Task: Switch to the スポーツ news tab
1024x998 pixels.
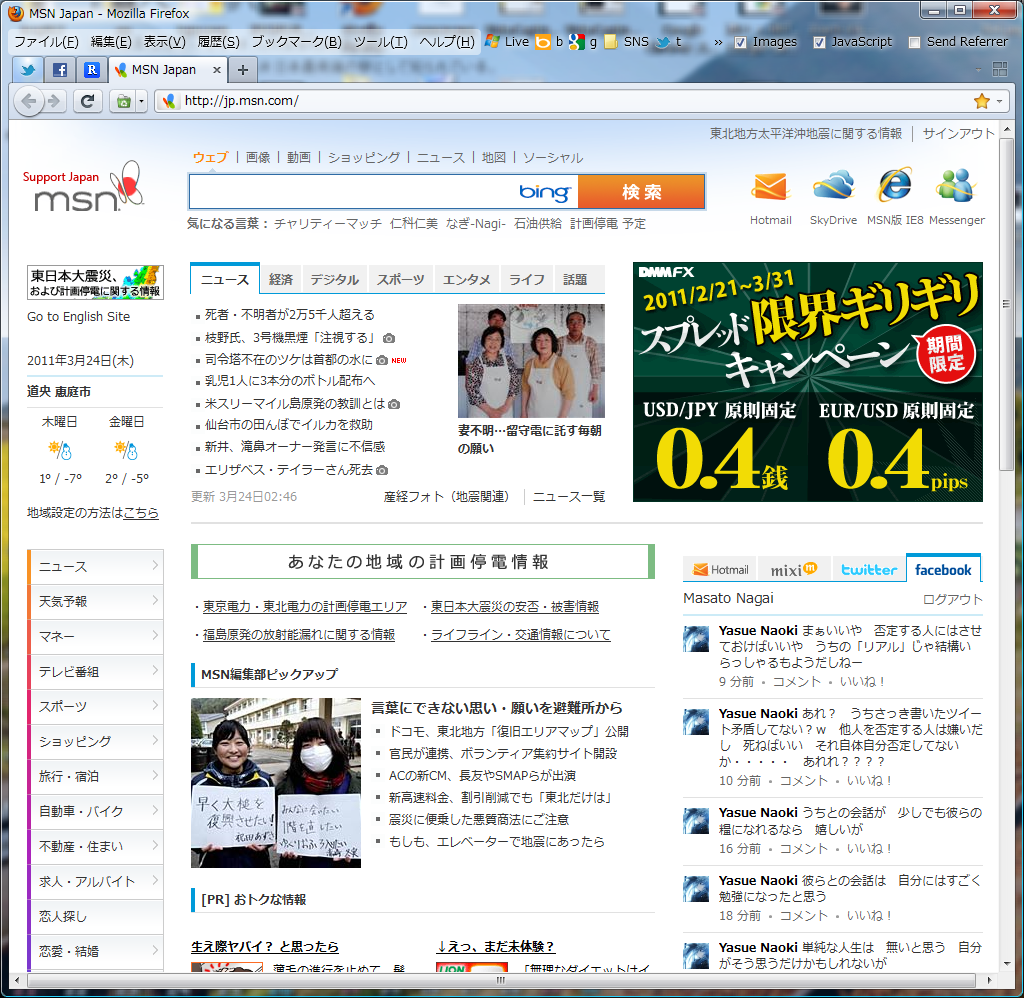Action: click(x=400, y=280)
